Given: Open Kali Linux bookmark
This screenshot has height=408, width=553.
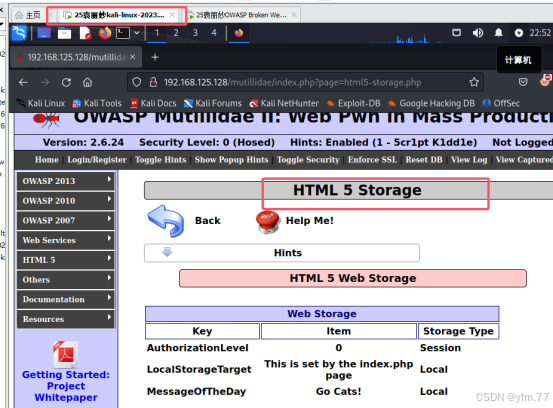Looking at the screenshot, I should click(41, 103).
